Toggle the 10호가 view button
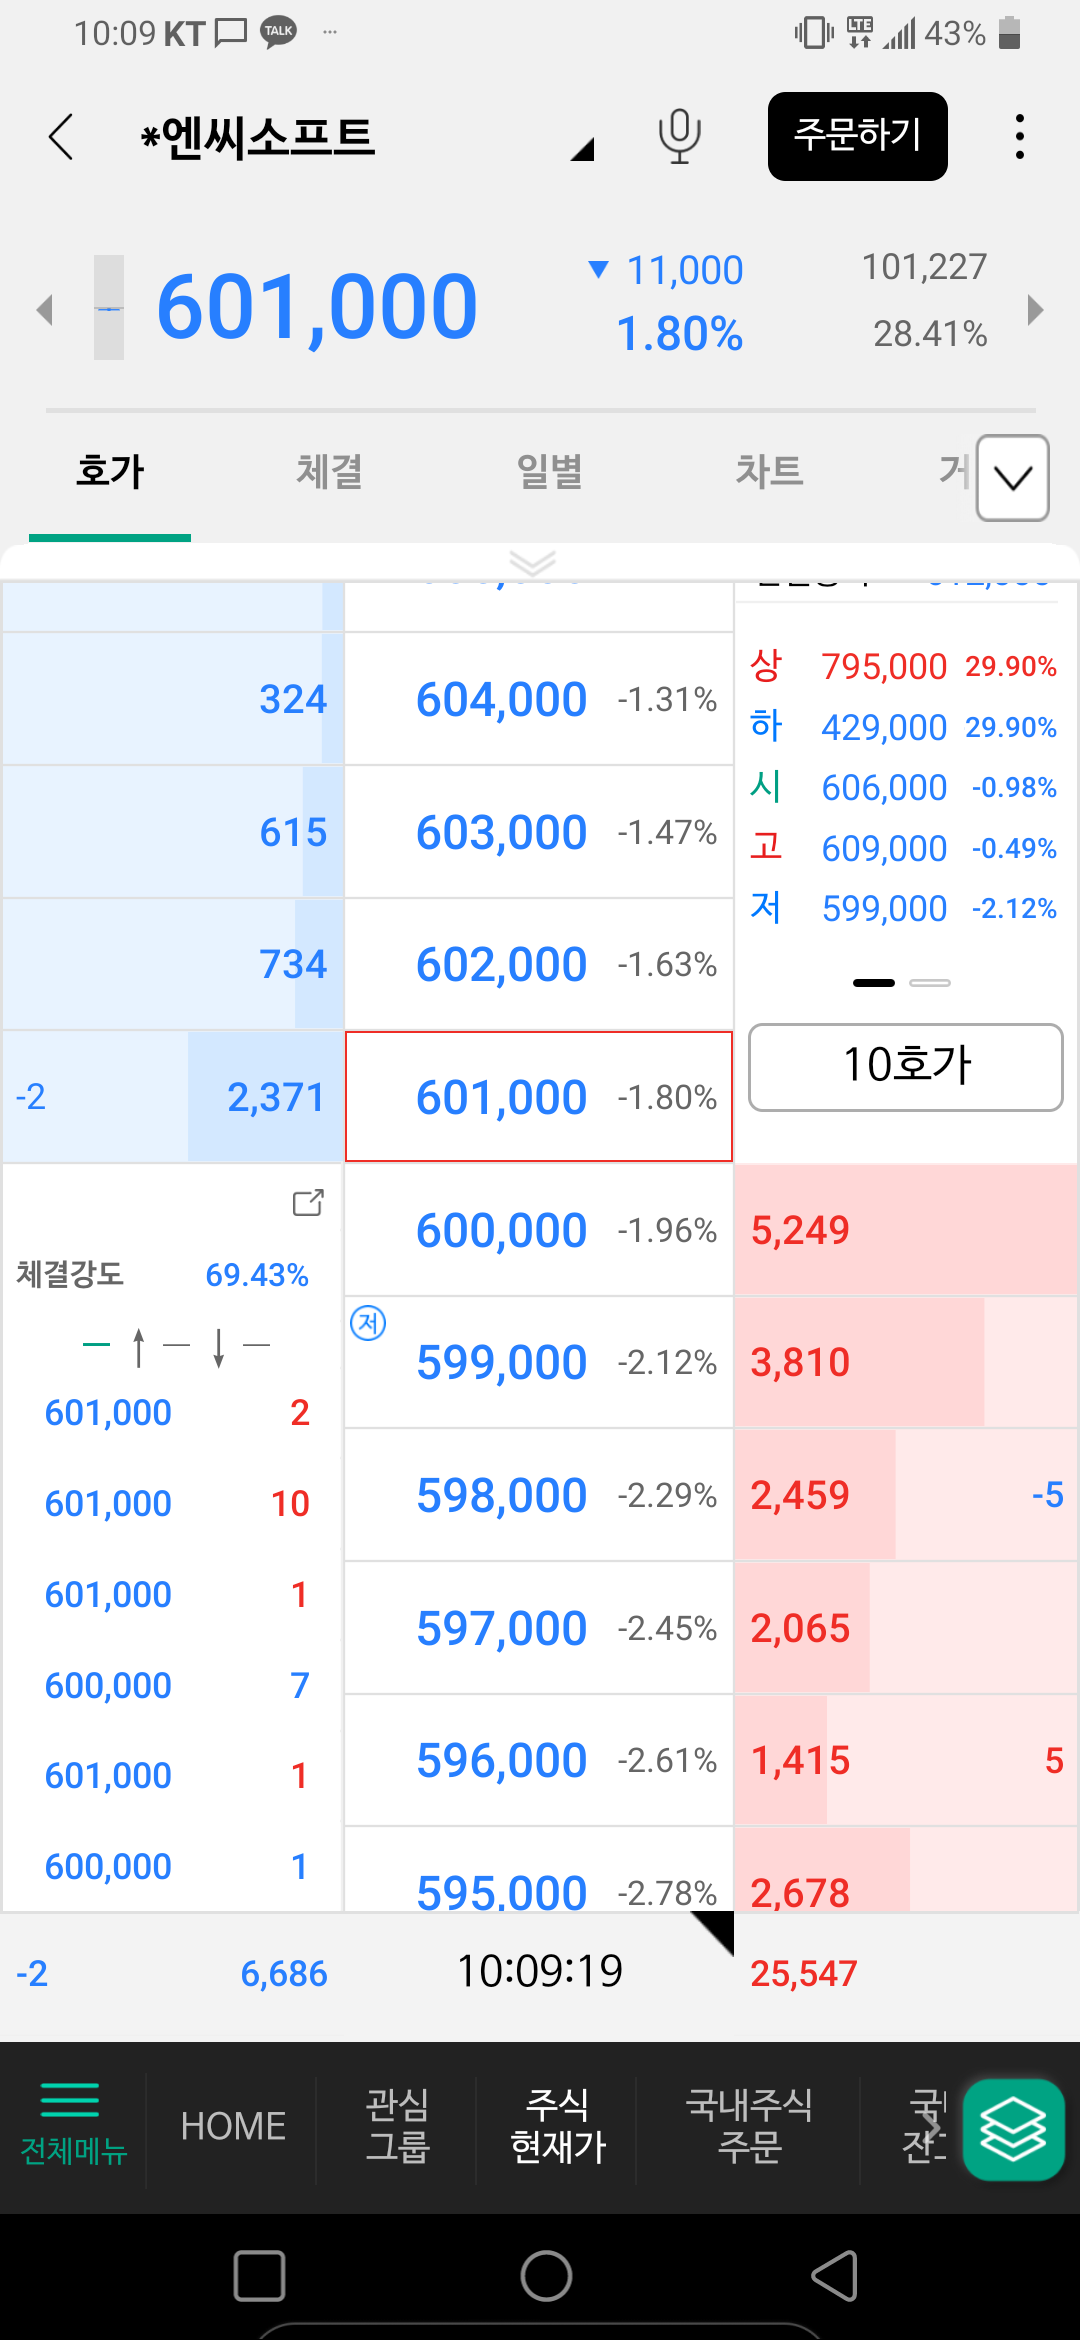The width and height of the screenshot is (1080, 2340). (x=905, y=1066)
